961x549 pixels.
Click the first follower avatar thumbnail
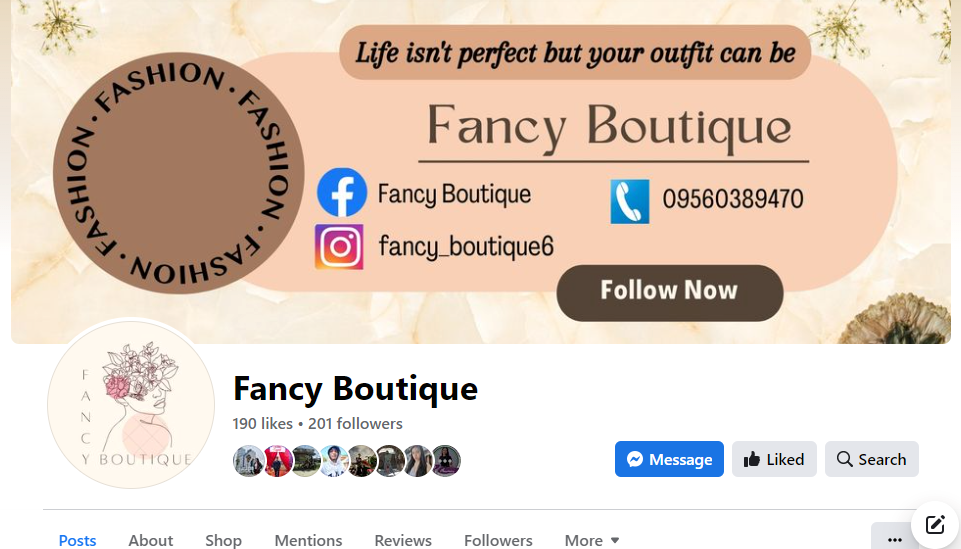248,461
